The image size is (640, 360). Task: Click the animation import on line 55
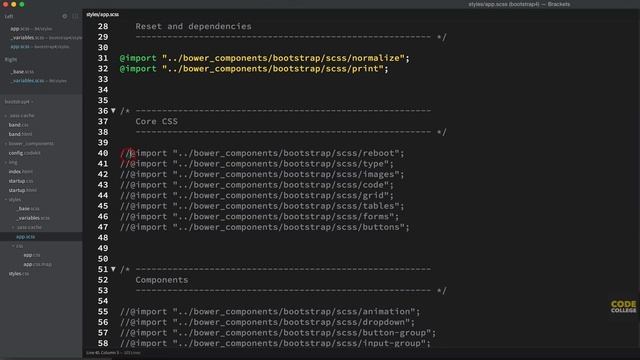click(270, 311)
